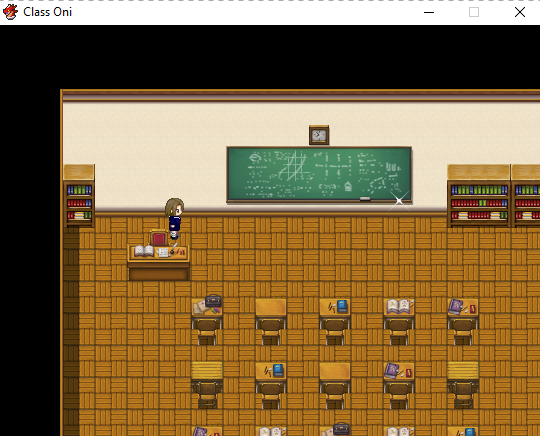Screen dimensions: 540x436
Task: Search the bookshelf beside the left wall
Action: pyautogui.click(x=79, y=196)
